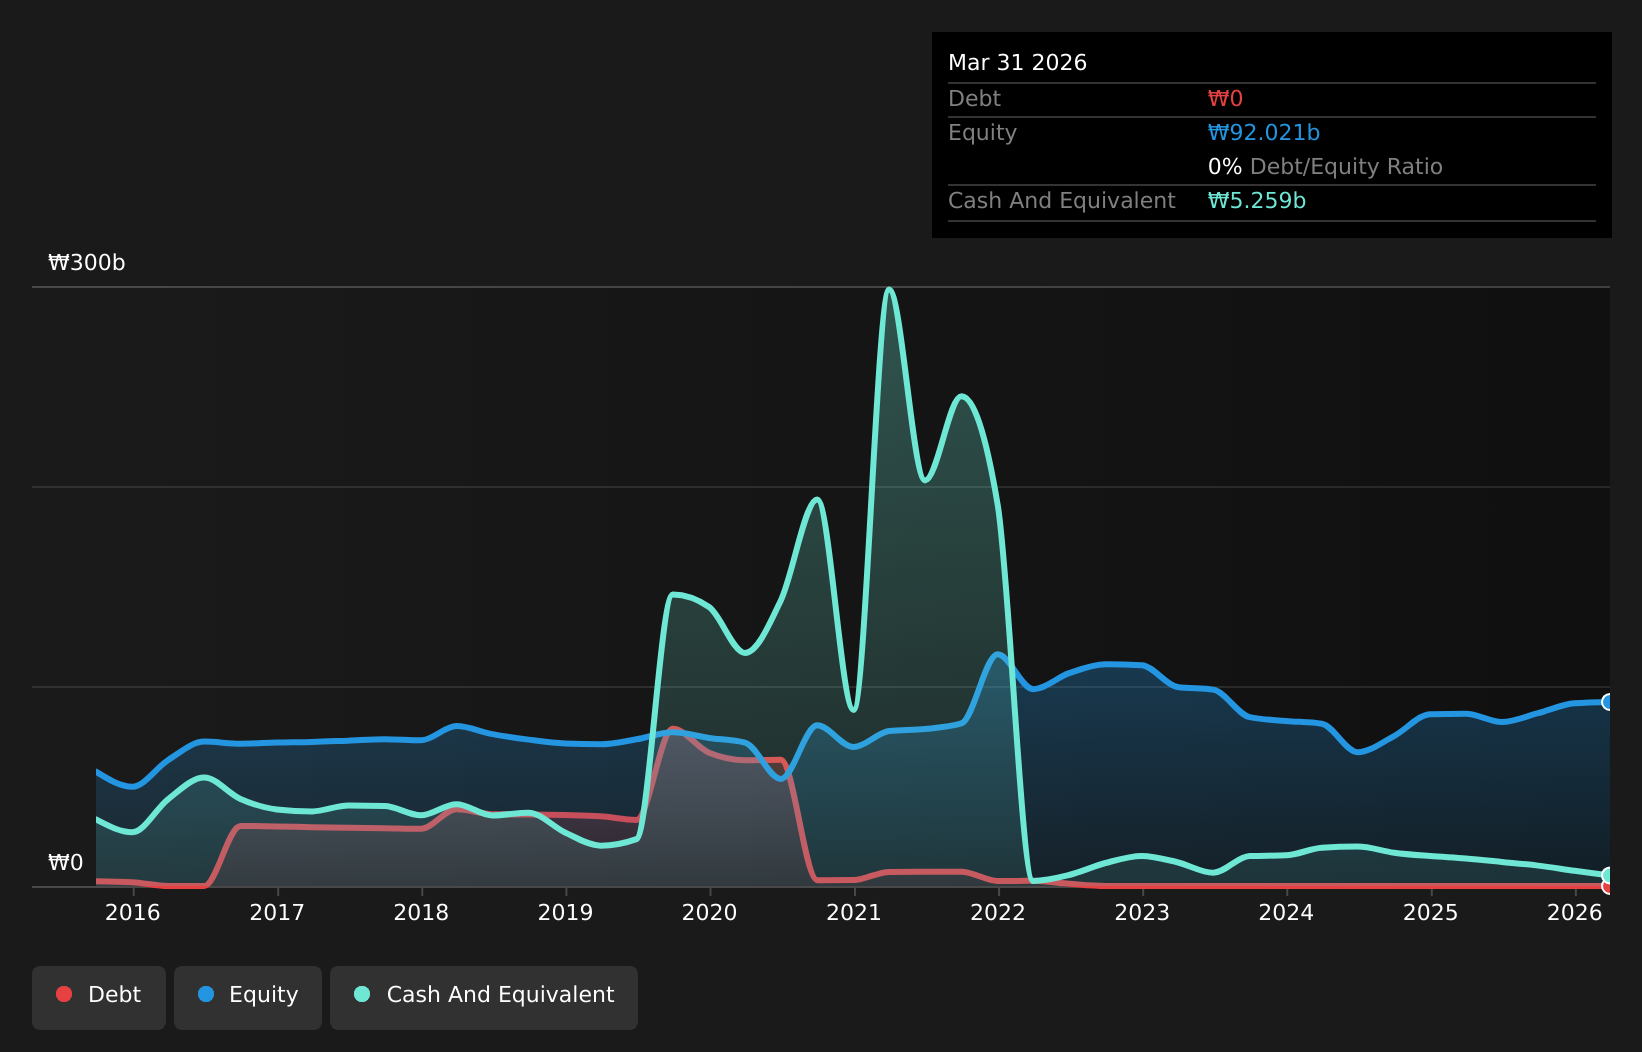Click the Cash And Equivalent tooltip row label

[1062, 201]
